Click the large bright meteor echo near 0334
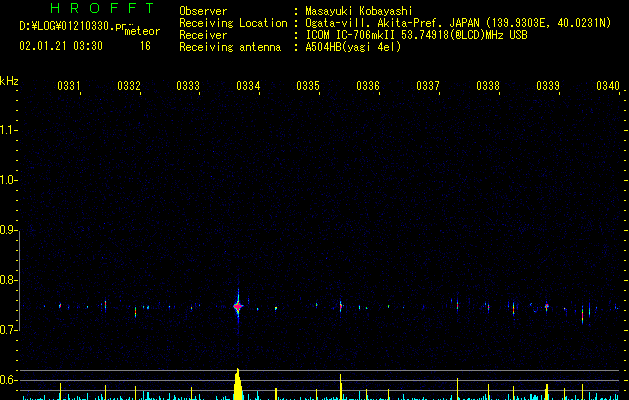629x400 pixels. 238,307
